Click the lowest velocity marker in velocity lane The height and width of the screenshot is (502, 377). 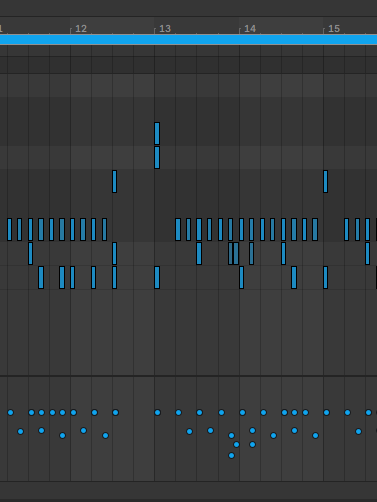(231, 455)
